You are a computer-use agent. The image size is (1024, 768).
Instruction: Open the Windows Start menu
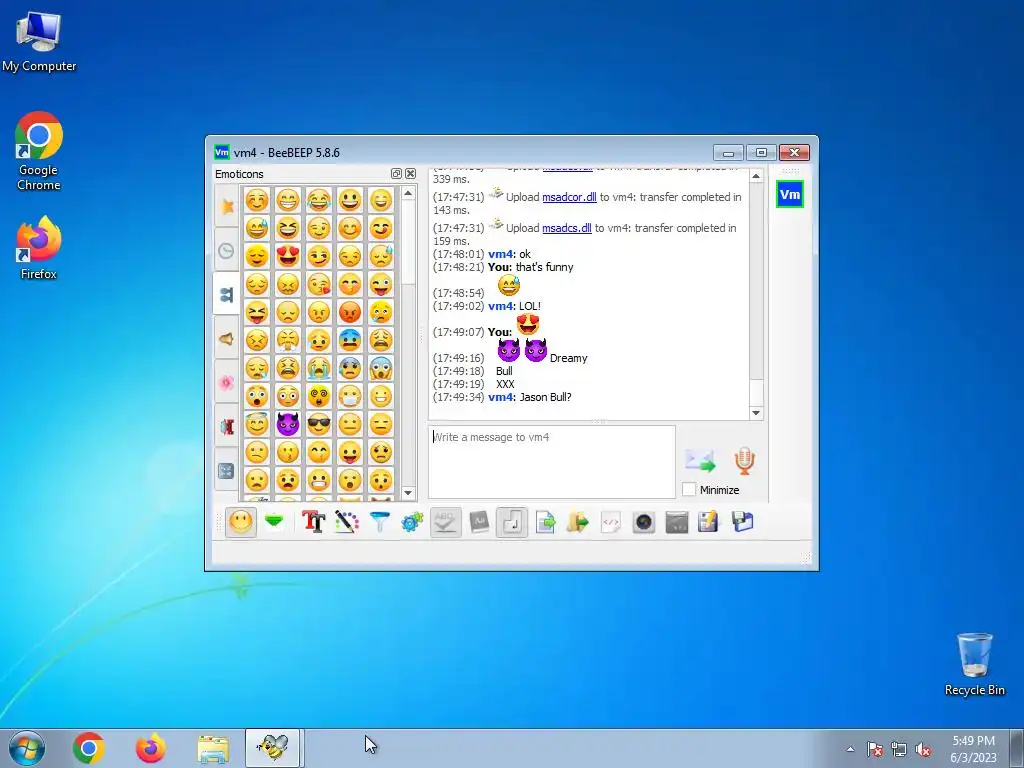(27, 748)
